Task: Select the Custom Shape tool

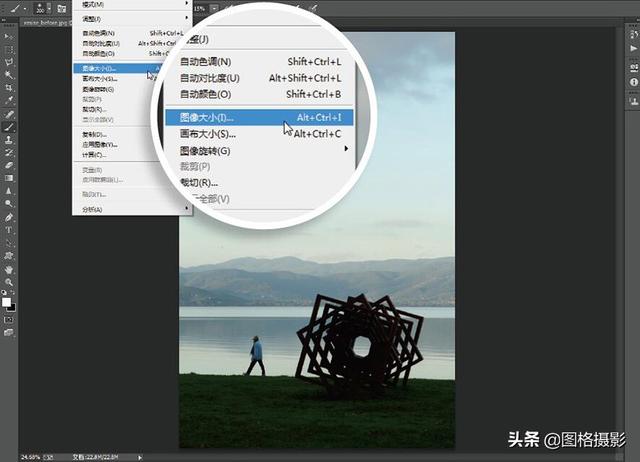Action: [x=9, y=256]
